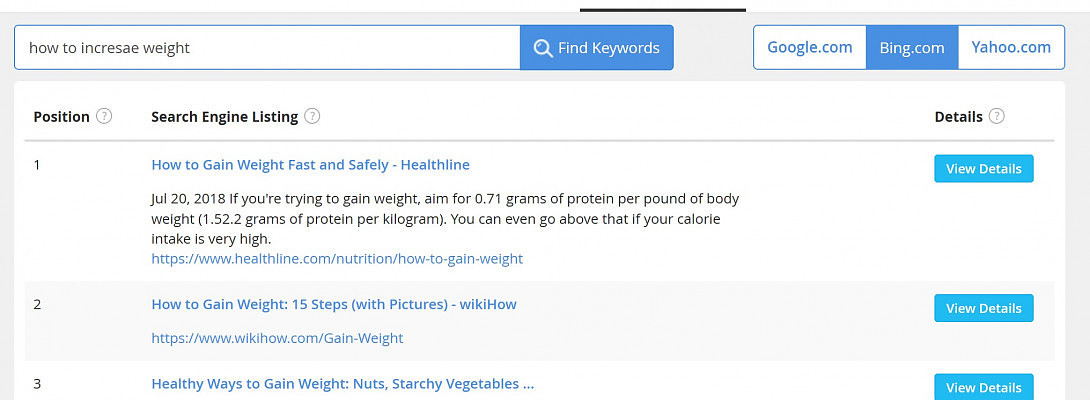Click into the keyword search input field
Screen dimensions: 1090x400
coord(267,47)
